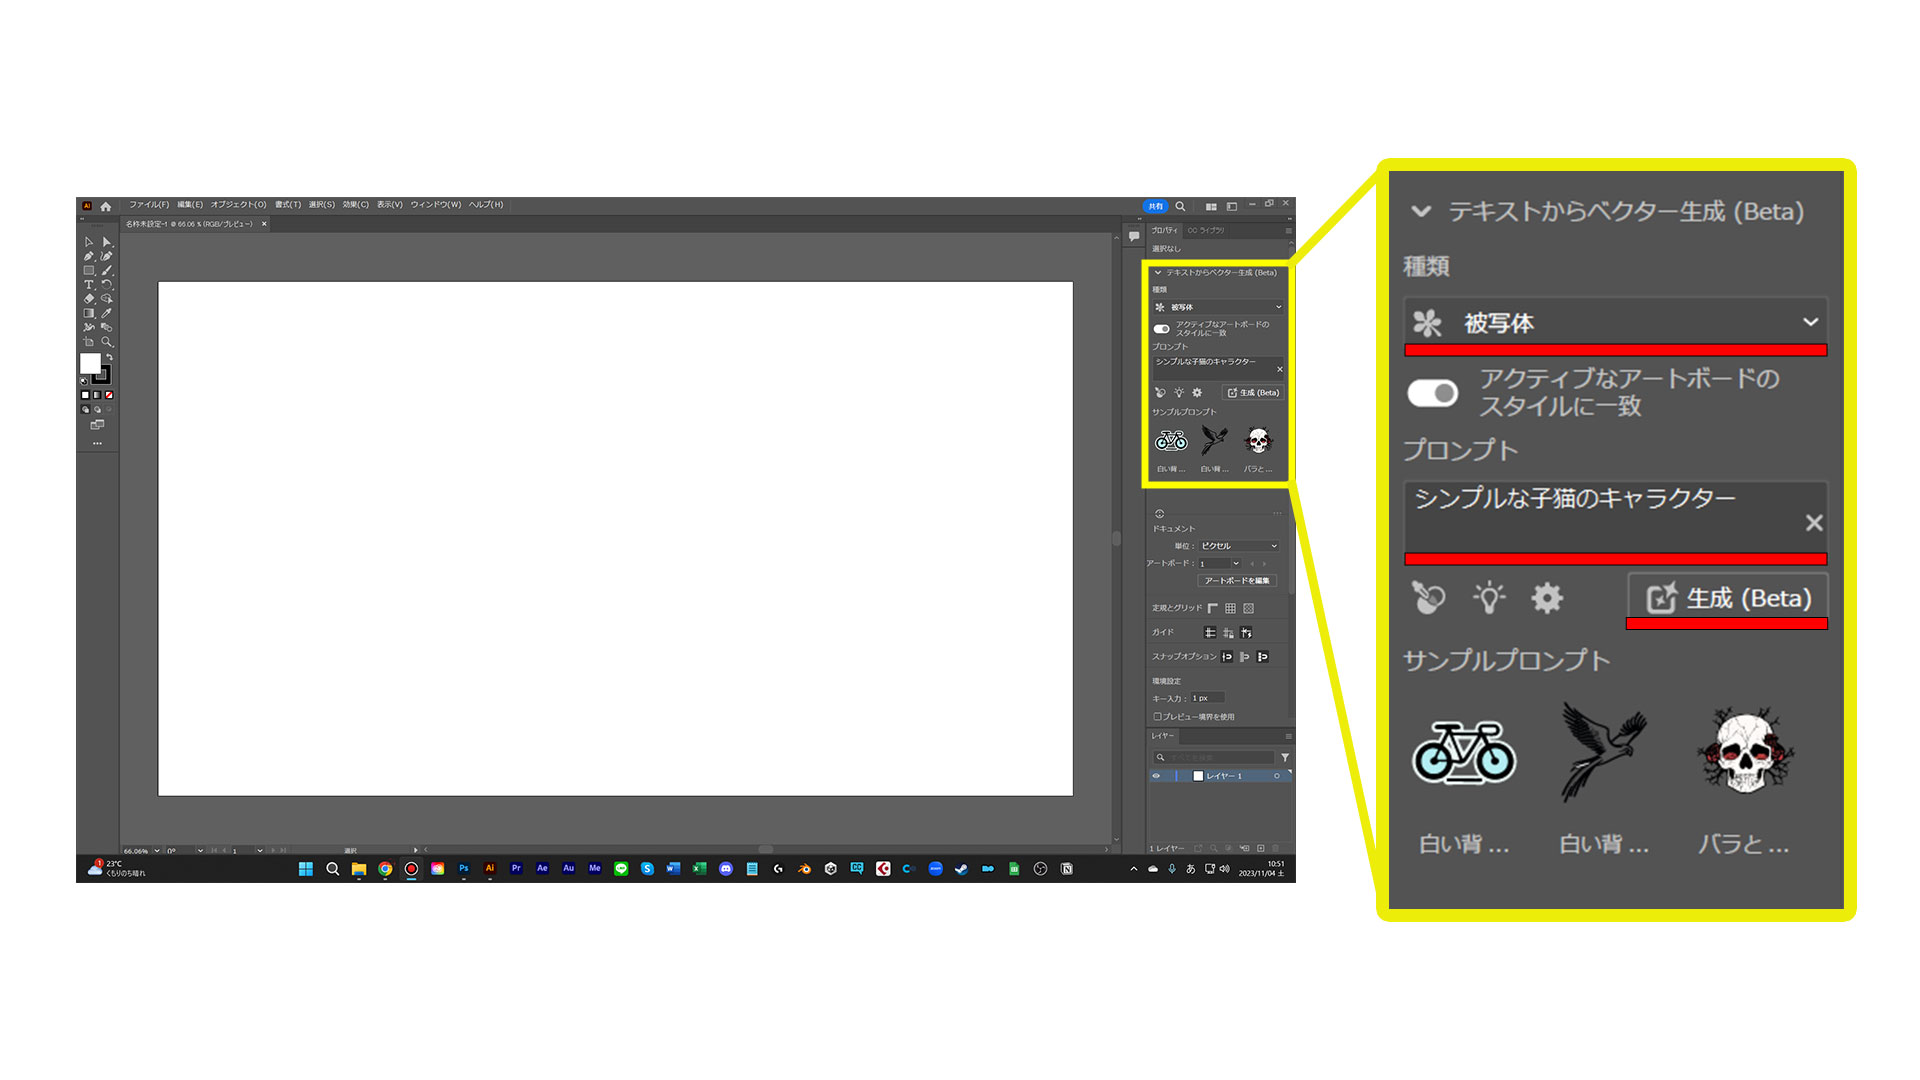Open the オブジェクト(O) menu
Screen dimensions: 1920x1080
point(238,205)
